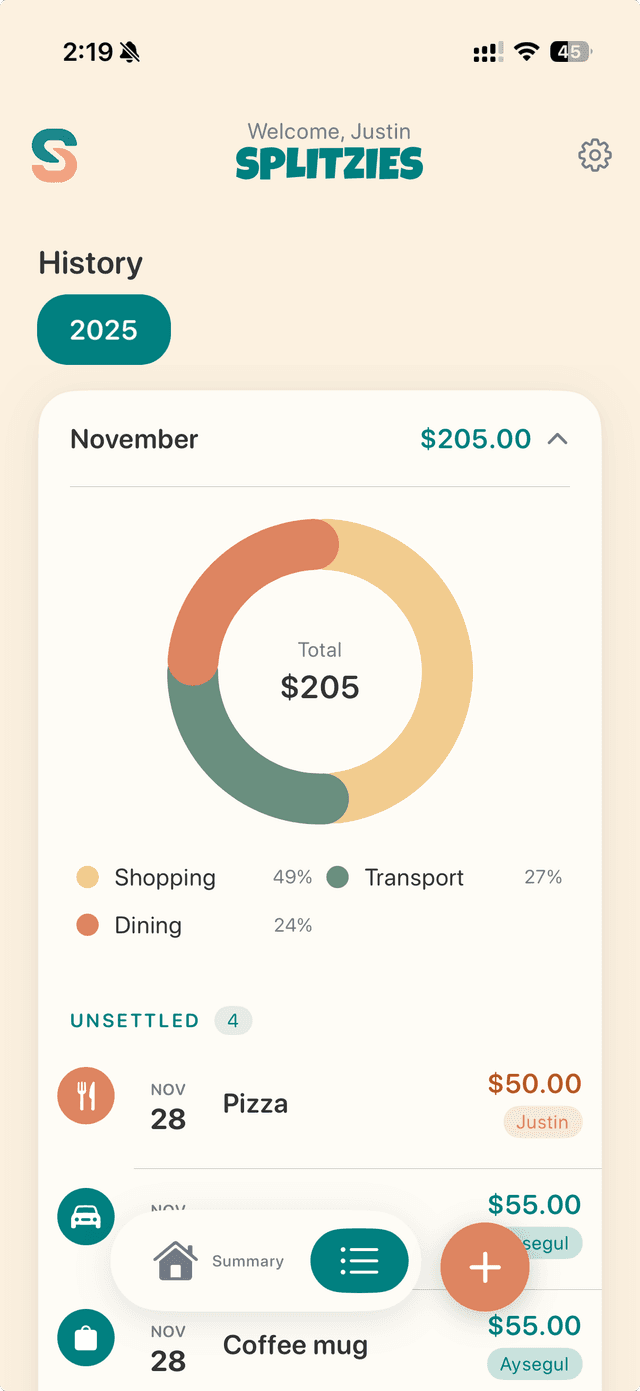640x1391 pixels.
Task: Open the 2025 year selector
Action: pyautogui.click(x=103, y=329)
